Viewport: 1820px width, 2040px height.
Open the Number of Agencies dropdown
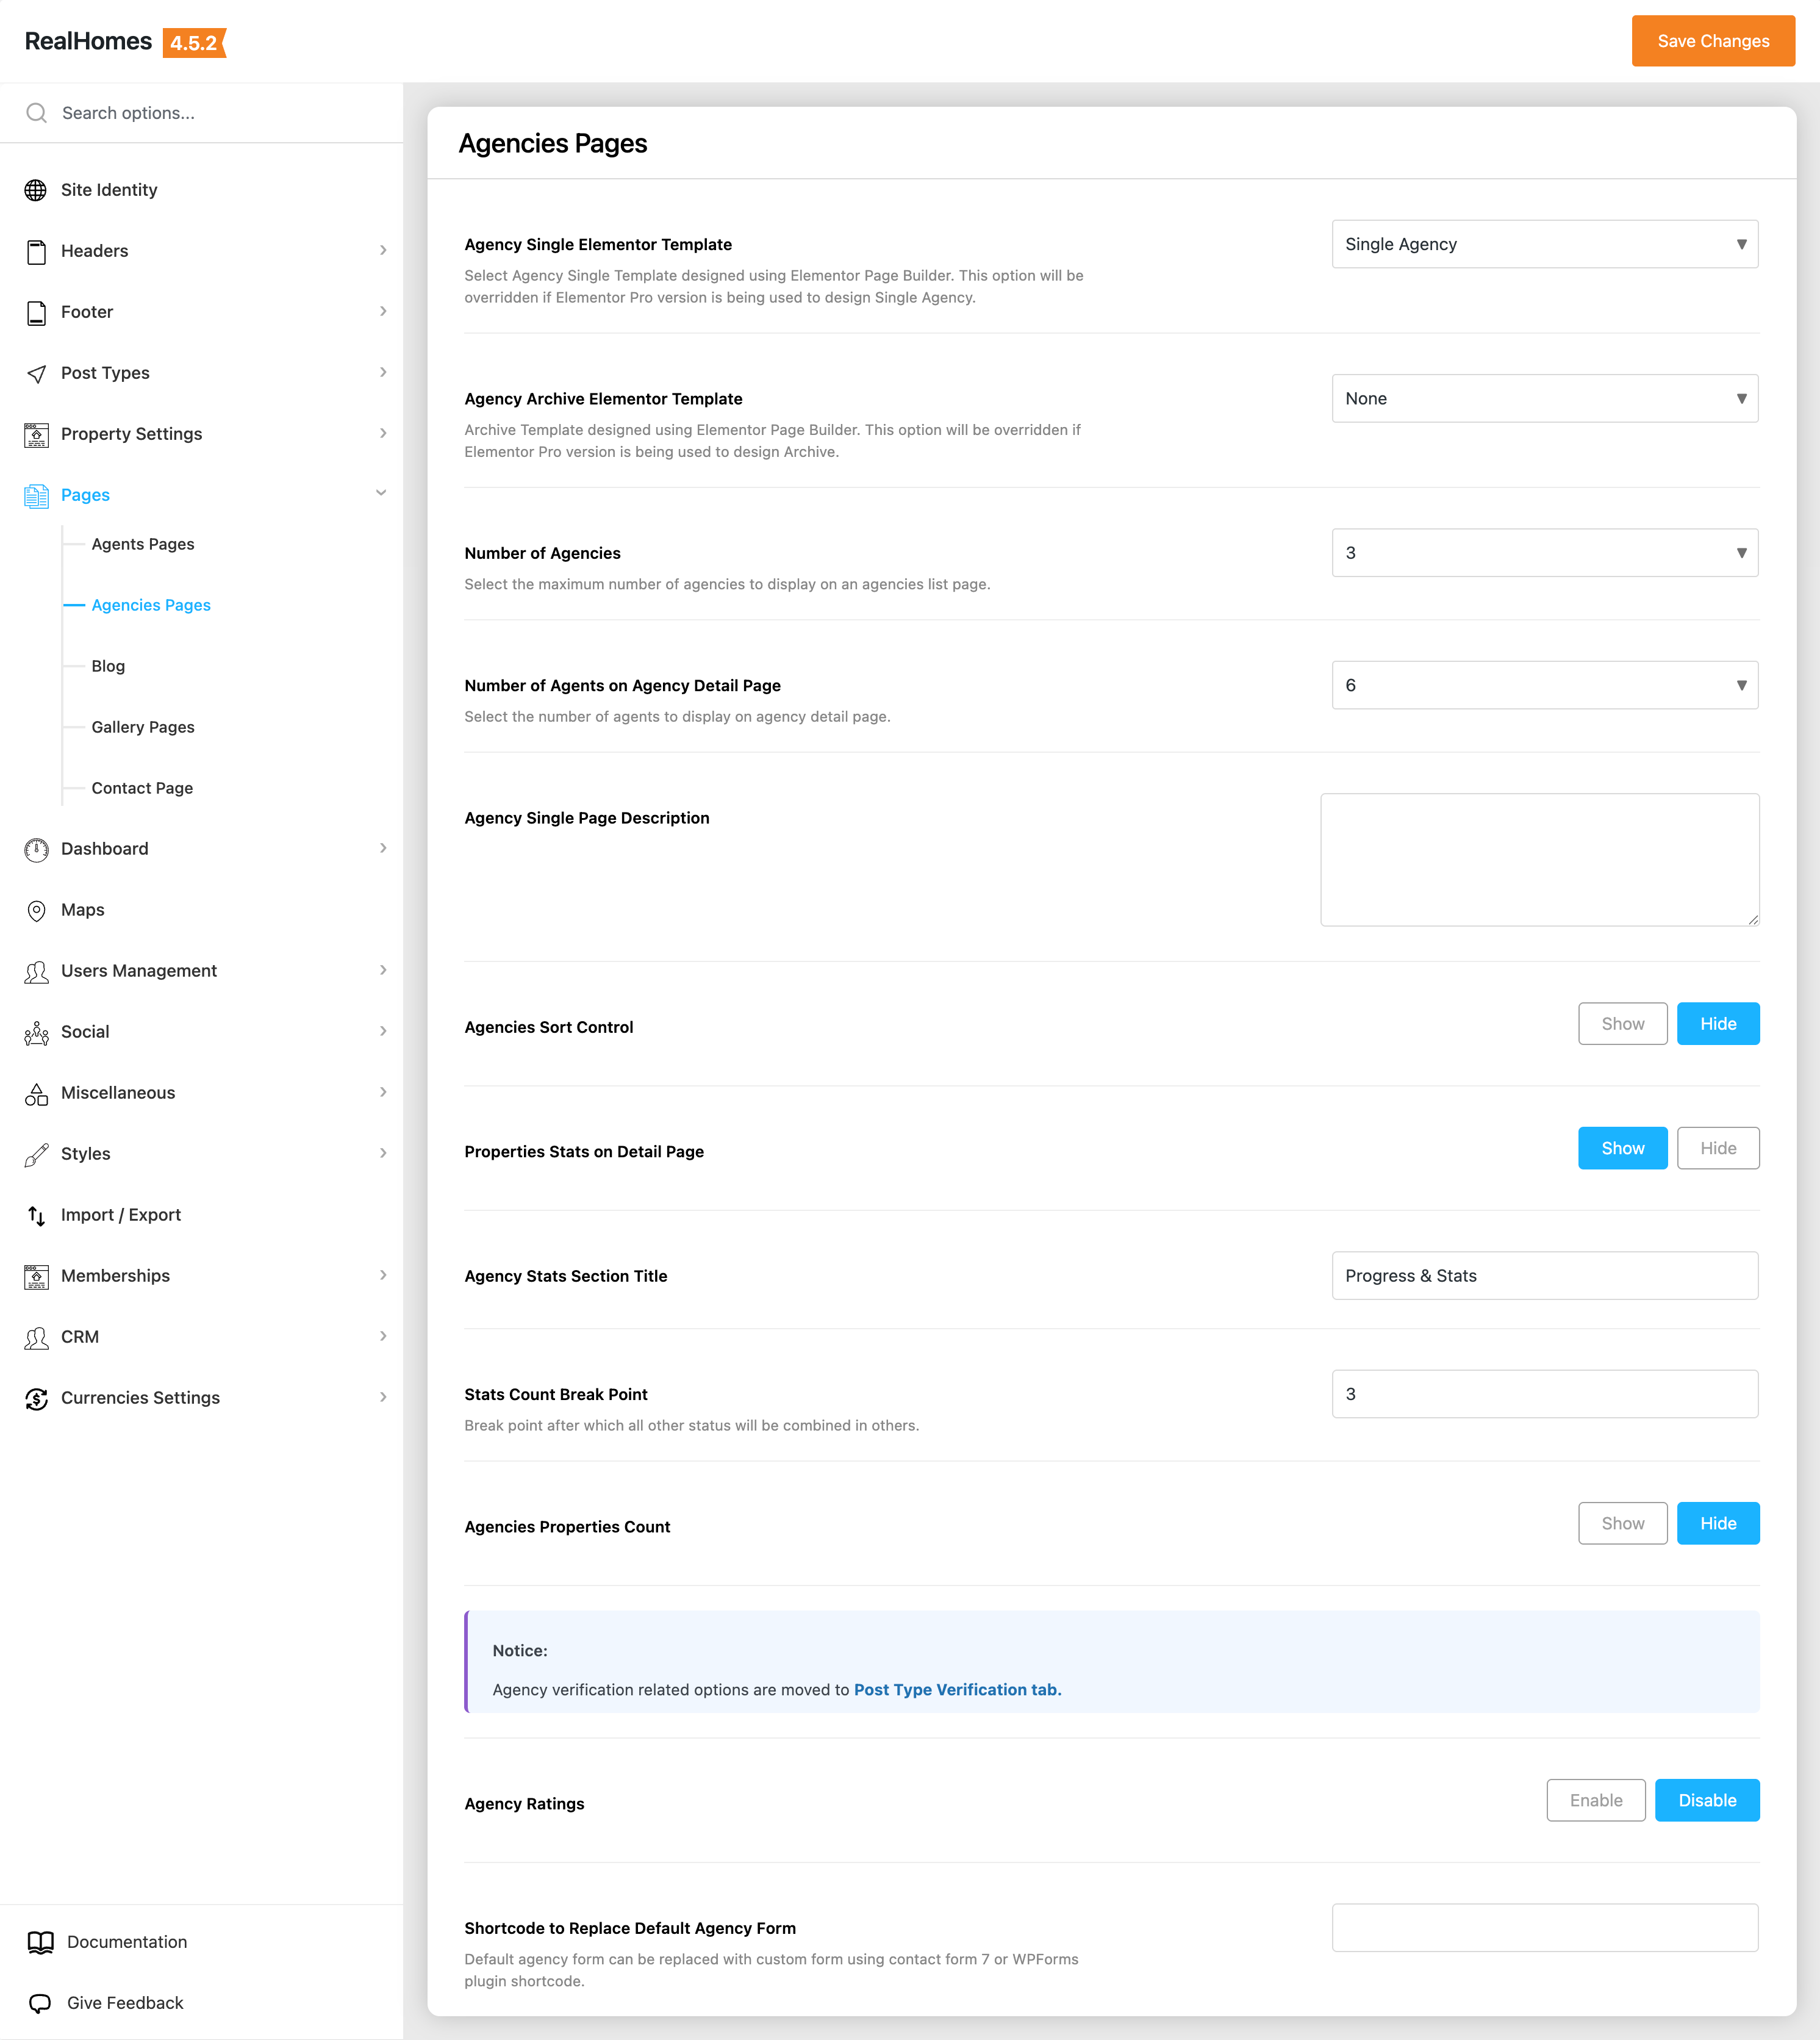tap(1544, 553)
